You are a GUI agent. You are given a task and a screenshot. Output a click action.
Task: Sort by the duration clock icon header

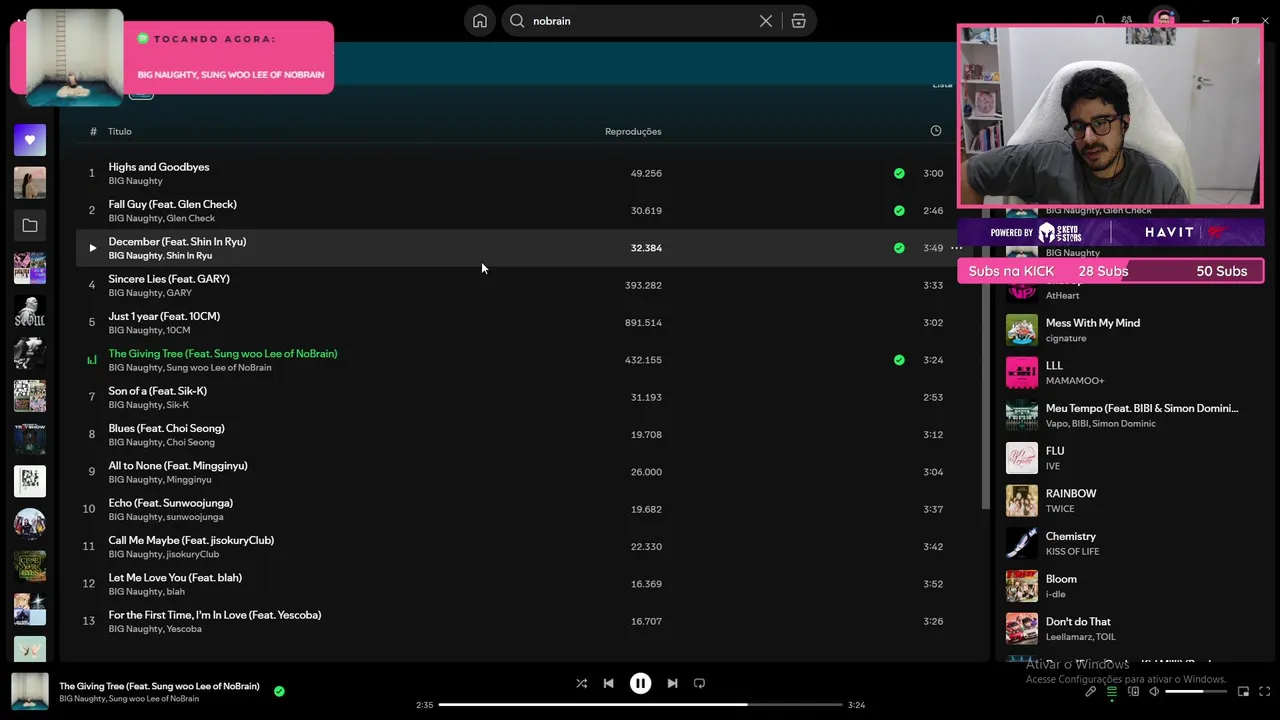936,131
